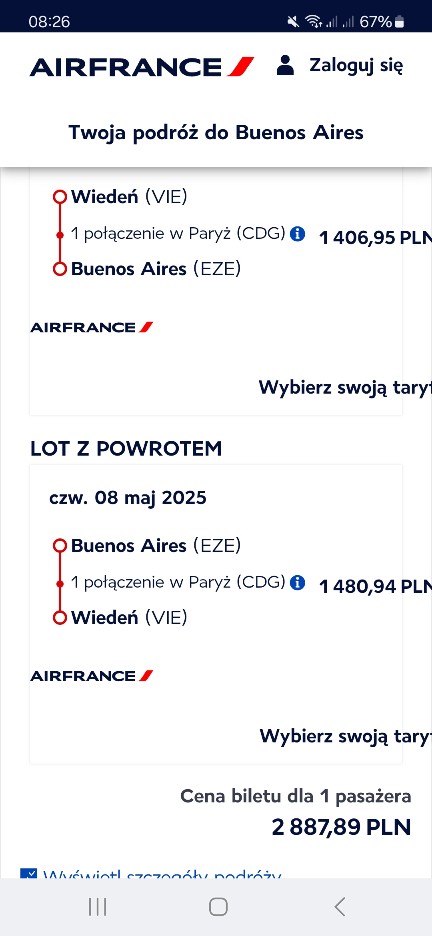Tap the Air France logo in header
Image resolution: width=432 pixels, height=936 pixels.
[x=142, y=66]
